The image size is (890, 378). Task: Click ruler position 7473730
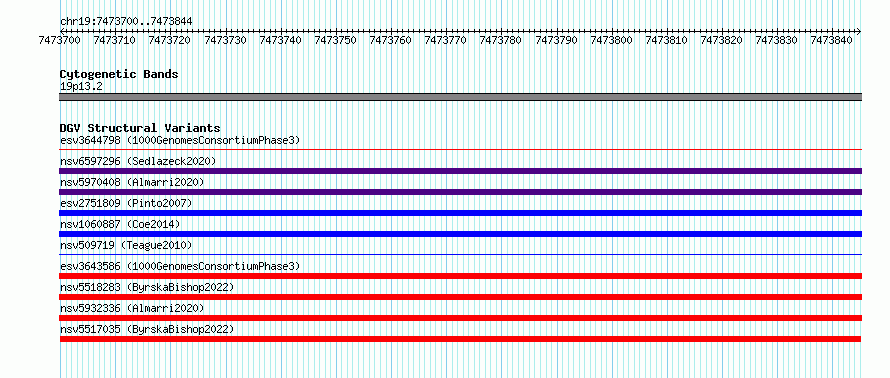click(x=225, y=40)
